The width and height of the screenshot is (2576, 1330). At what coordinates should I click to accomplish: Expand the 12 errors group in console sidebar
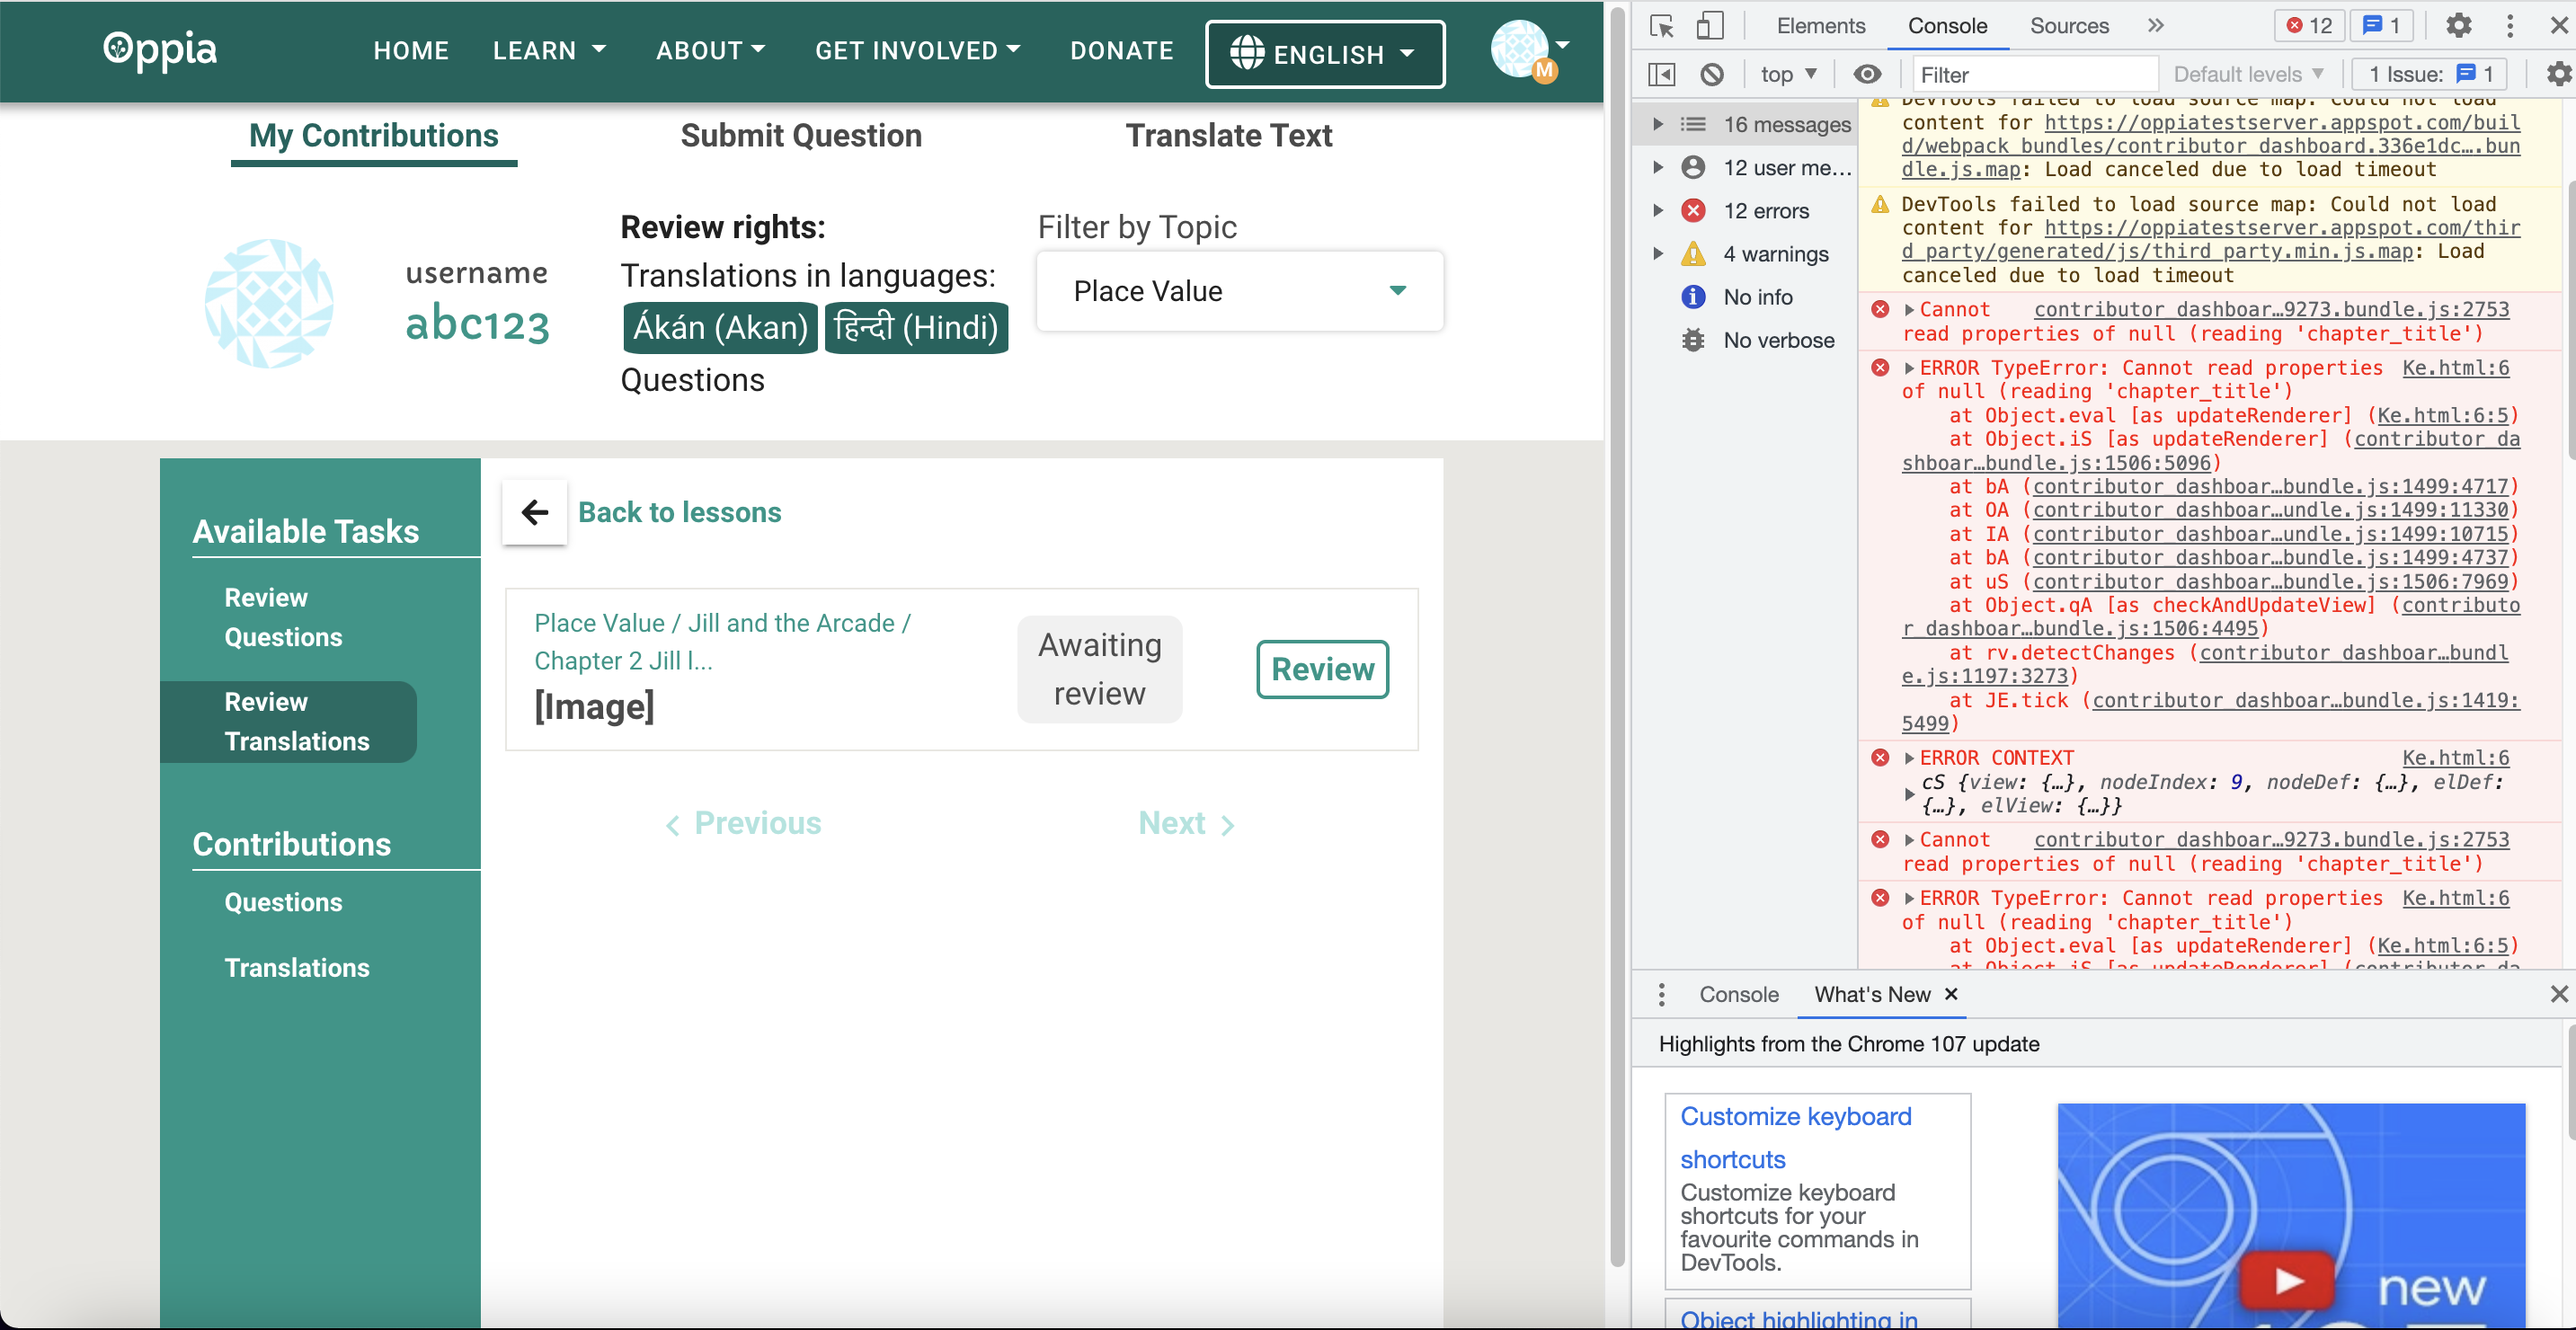click(1658, 210)
